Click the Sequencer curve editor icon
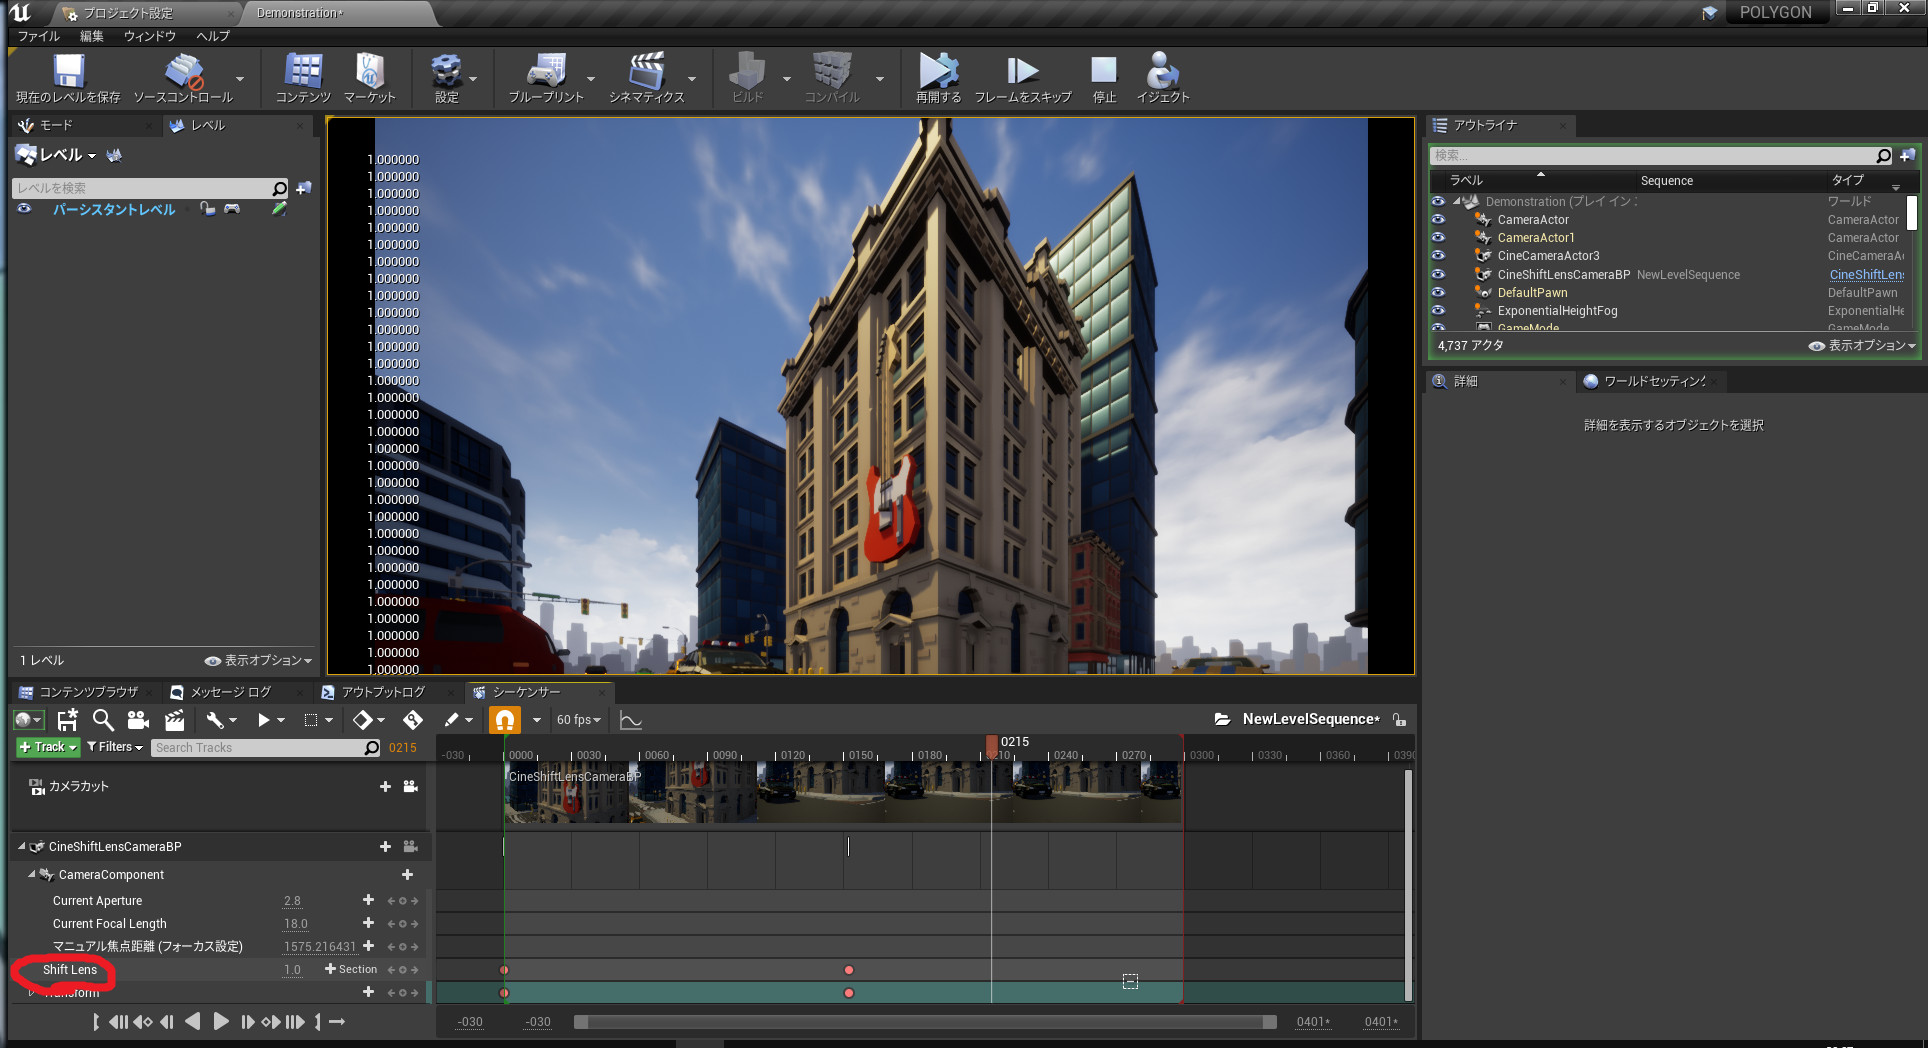 coord(631,720)
